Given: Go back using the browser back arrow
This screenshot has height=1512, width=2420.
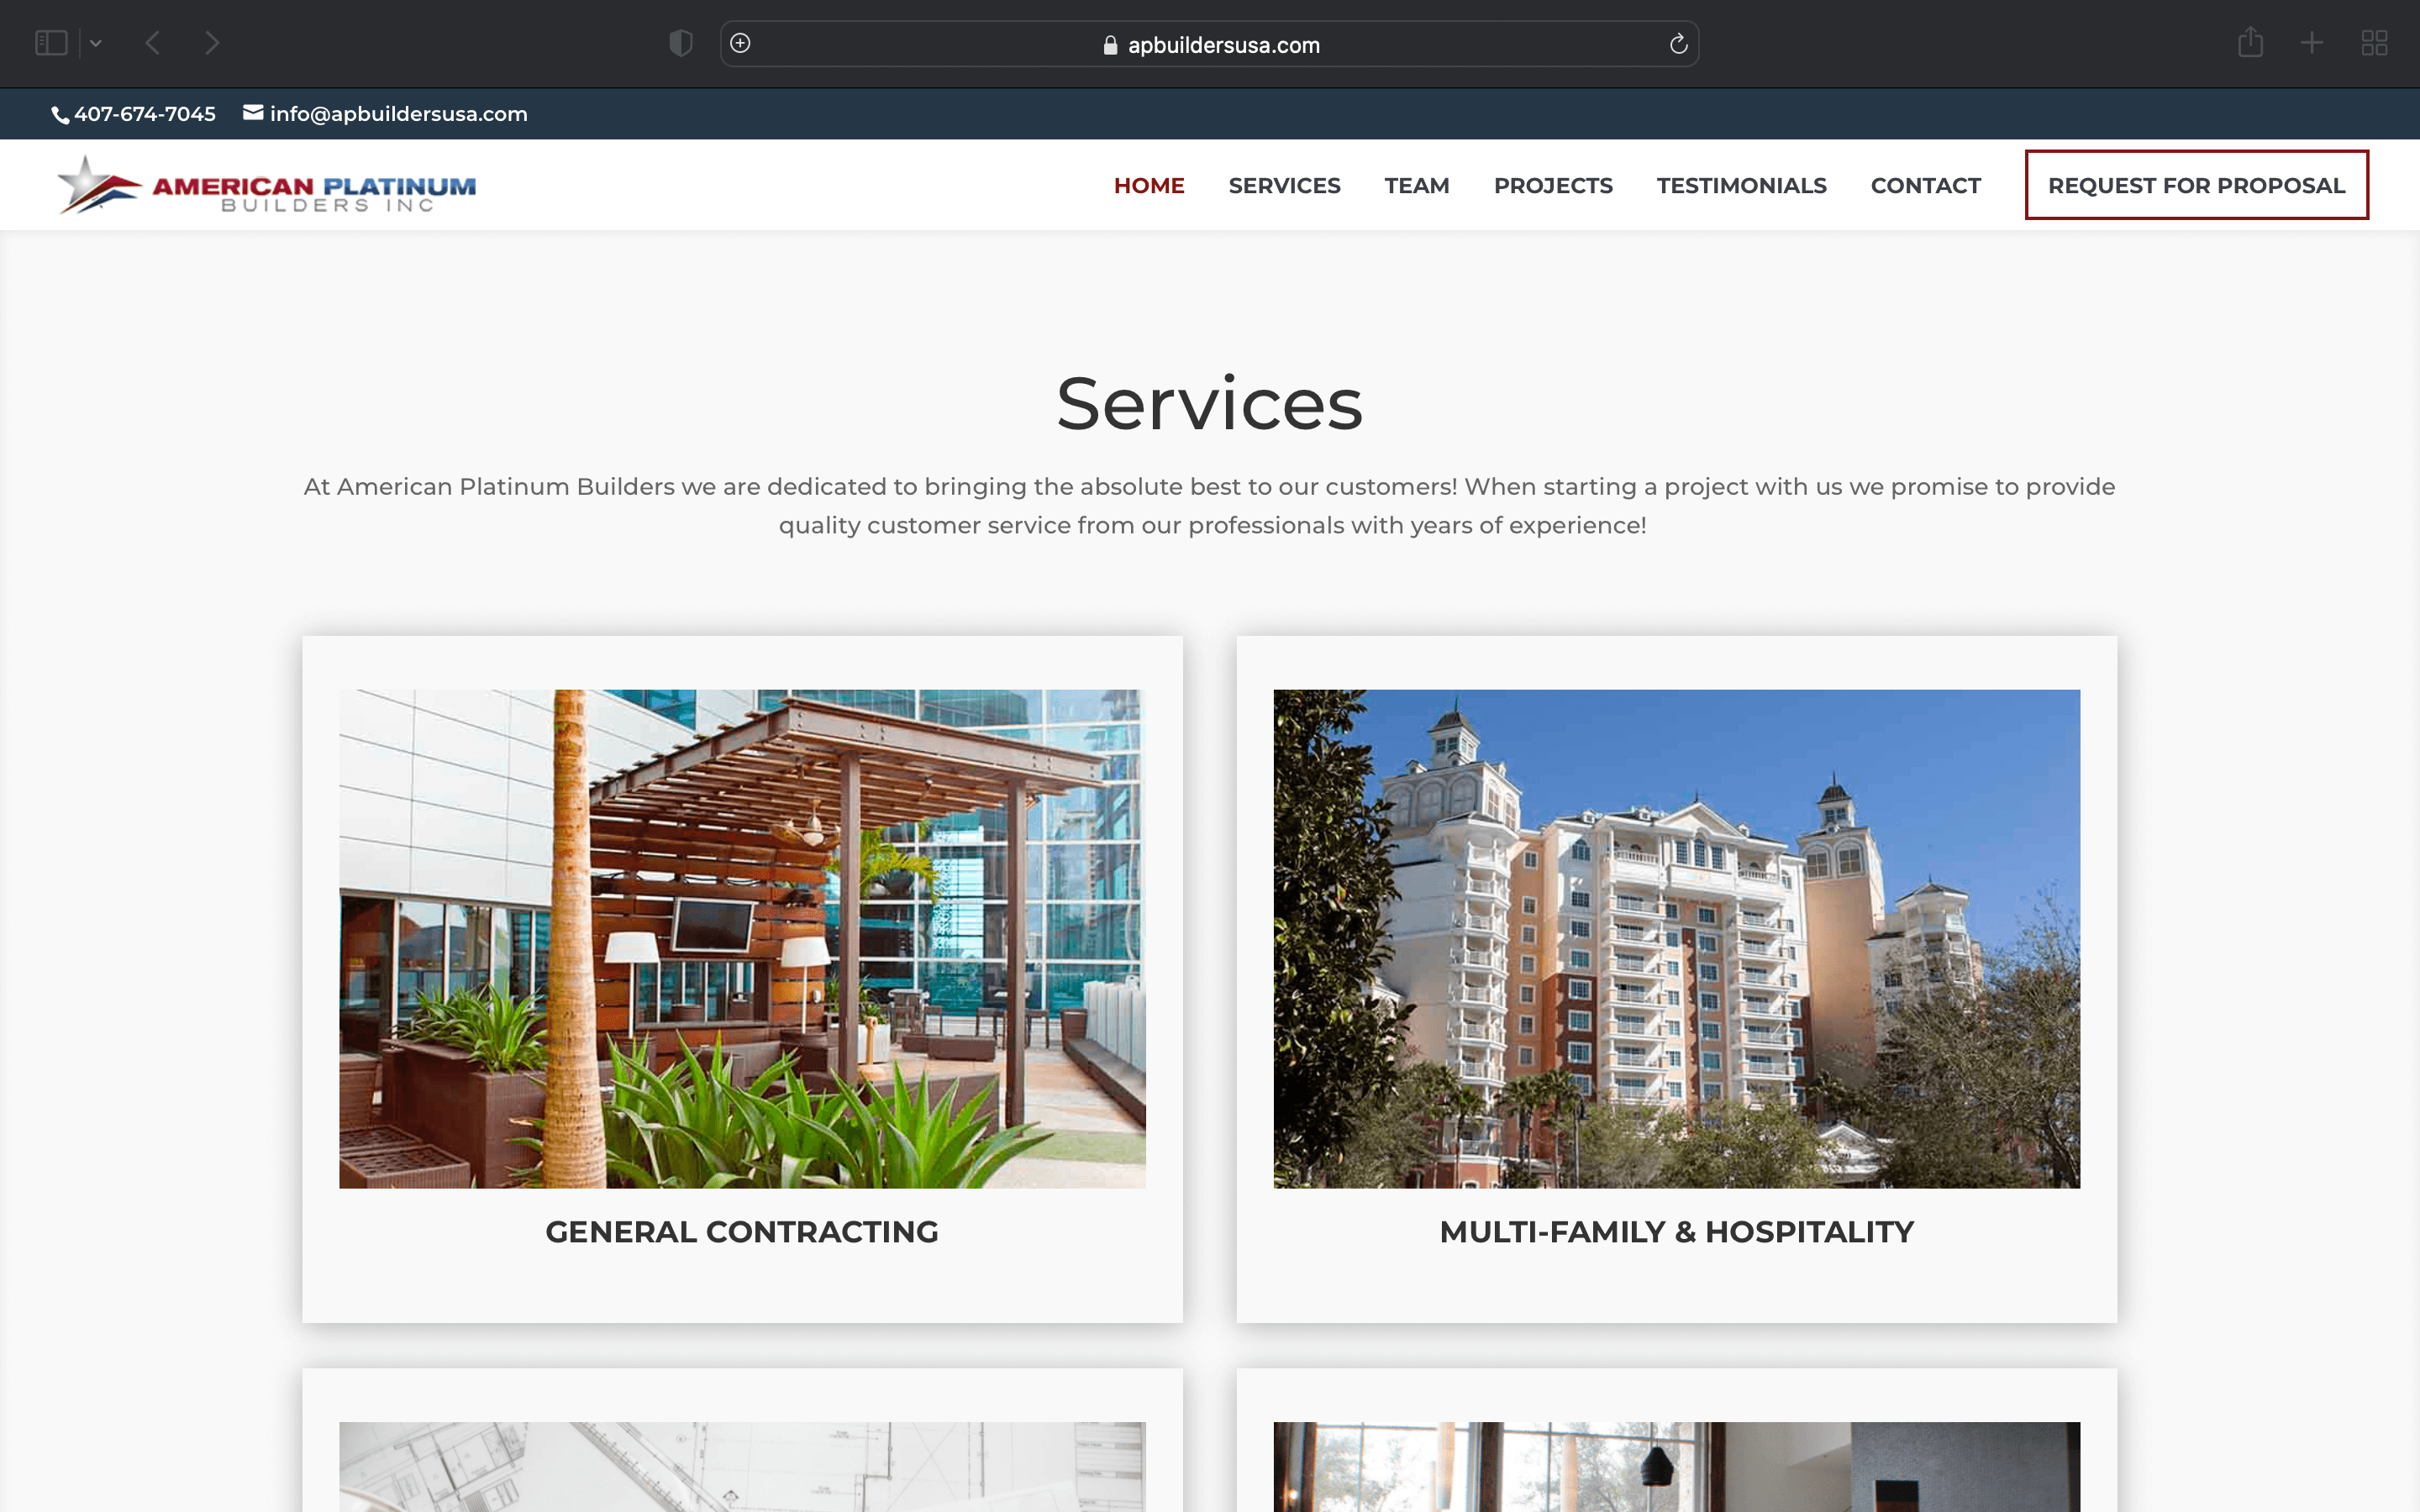Looking at the screenshot, I should tap(153, 43).
